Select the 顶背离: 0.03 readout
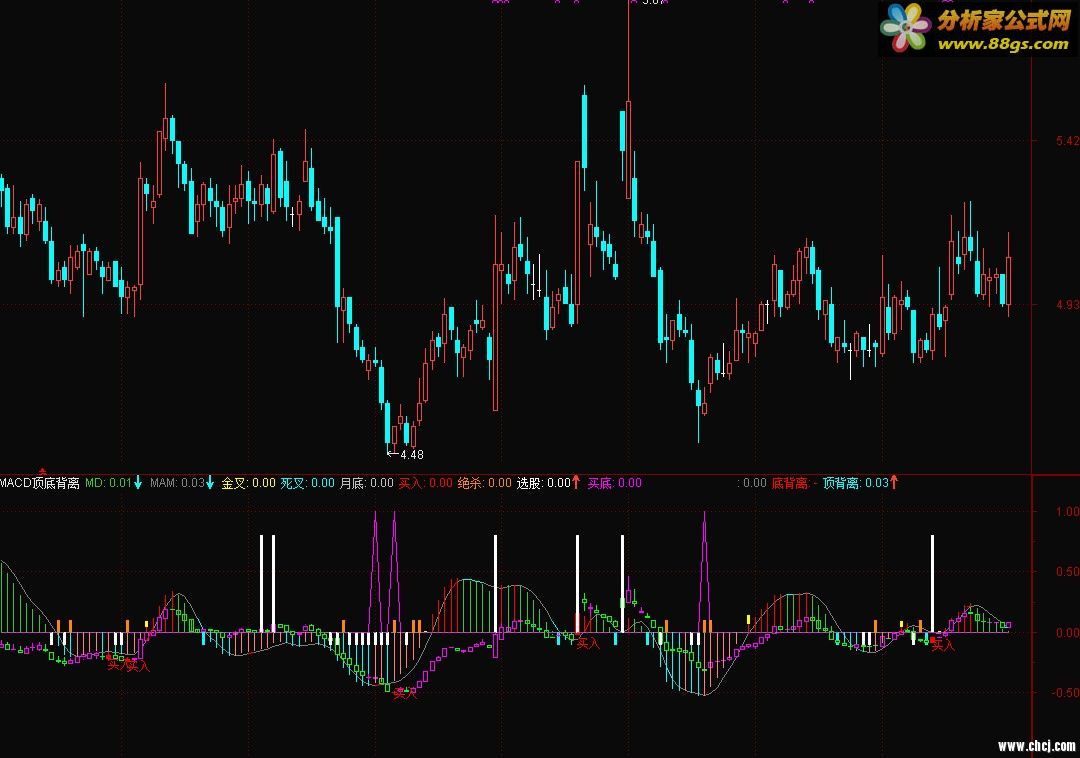The image size is (1080, 758). [856, 483]
